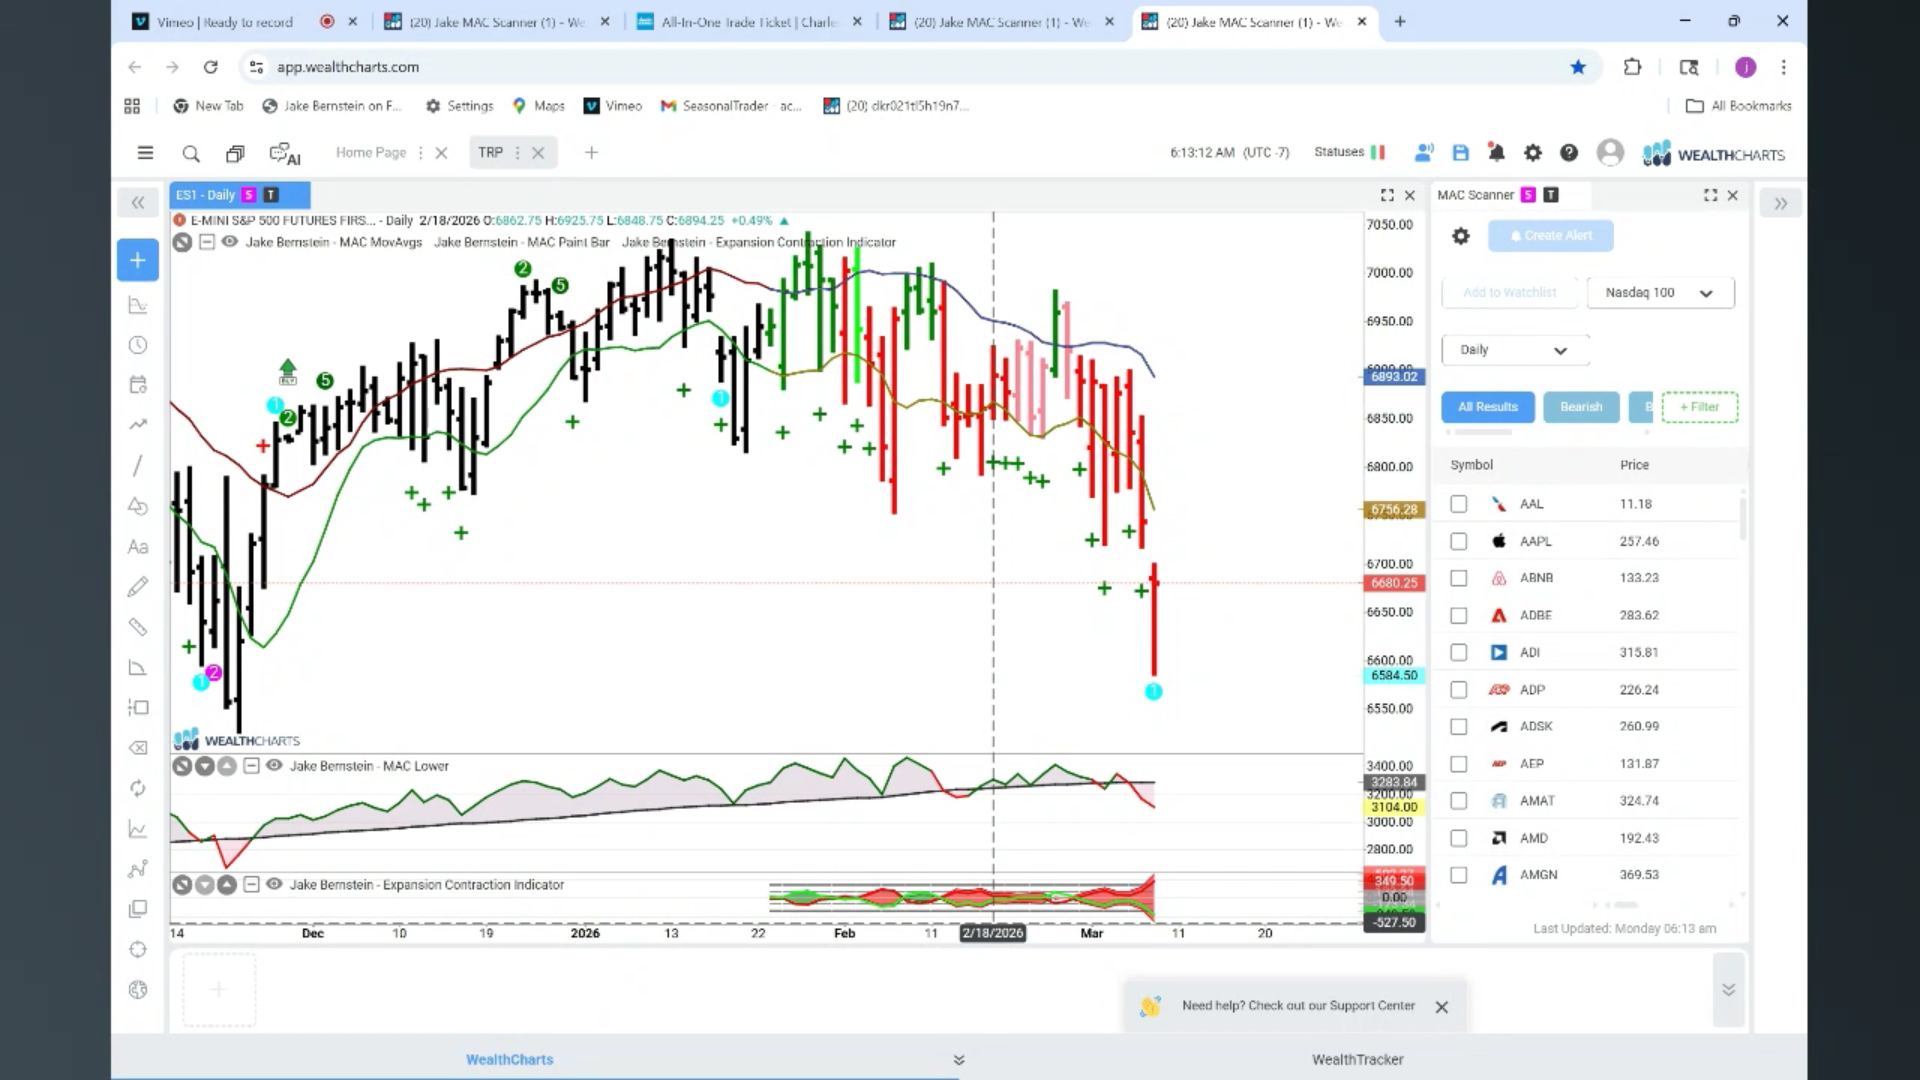Open the help question mark icon
1920x1080 pixels.
coord(1569,153)
